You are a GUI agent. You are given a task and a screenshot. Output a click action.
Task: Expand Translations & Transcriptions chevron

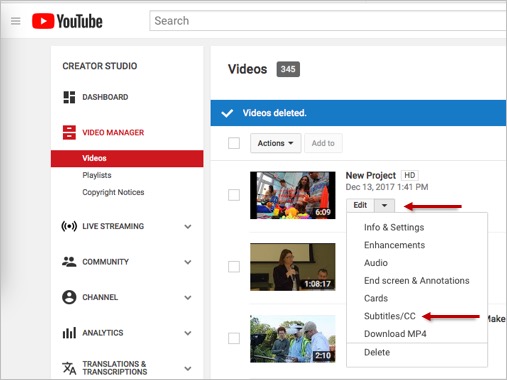coord(188,368)
